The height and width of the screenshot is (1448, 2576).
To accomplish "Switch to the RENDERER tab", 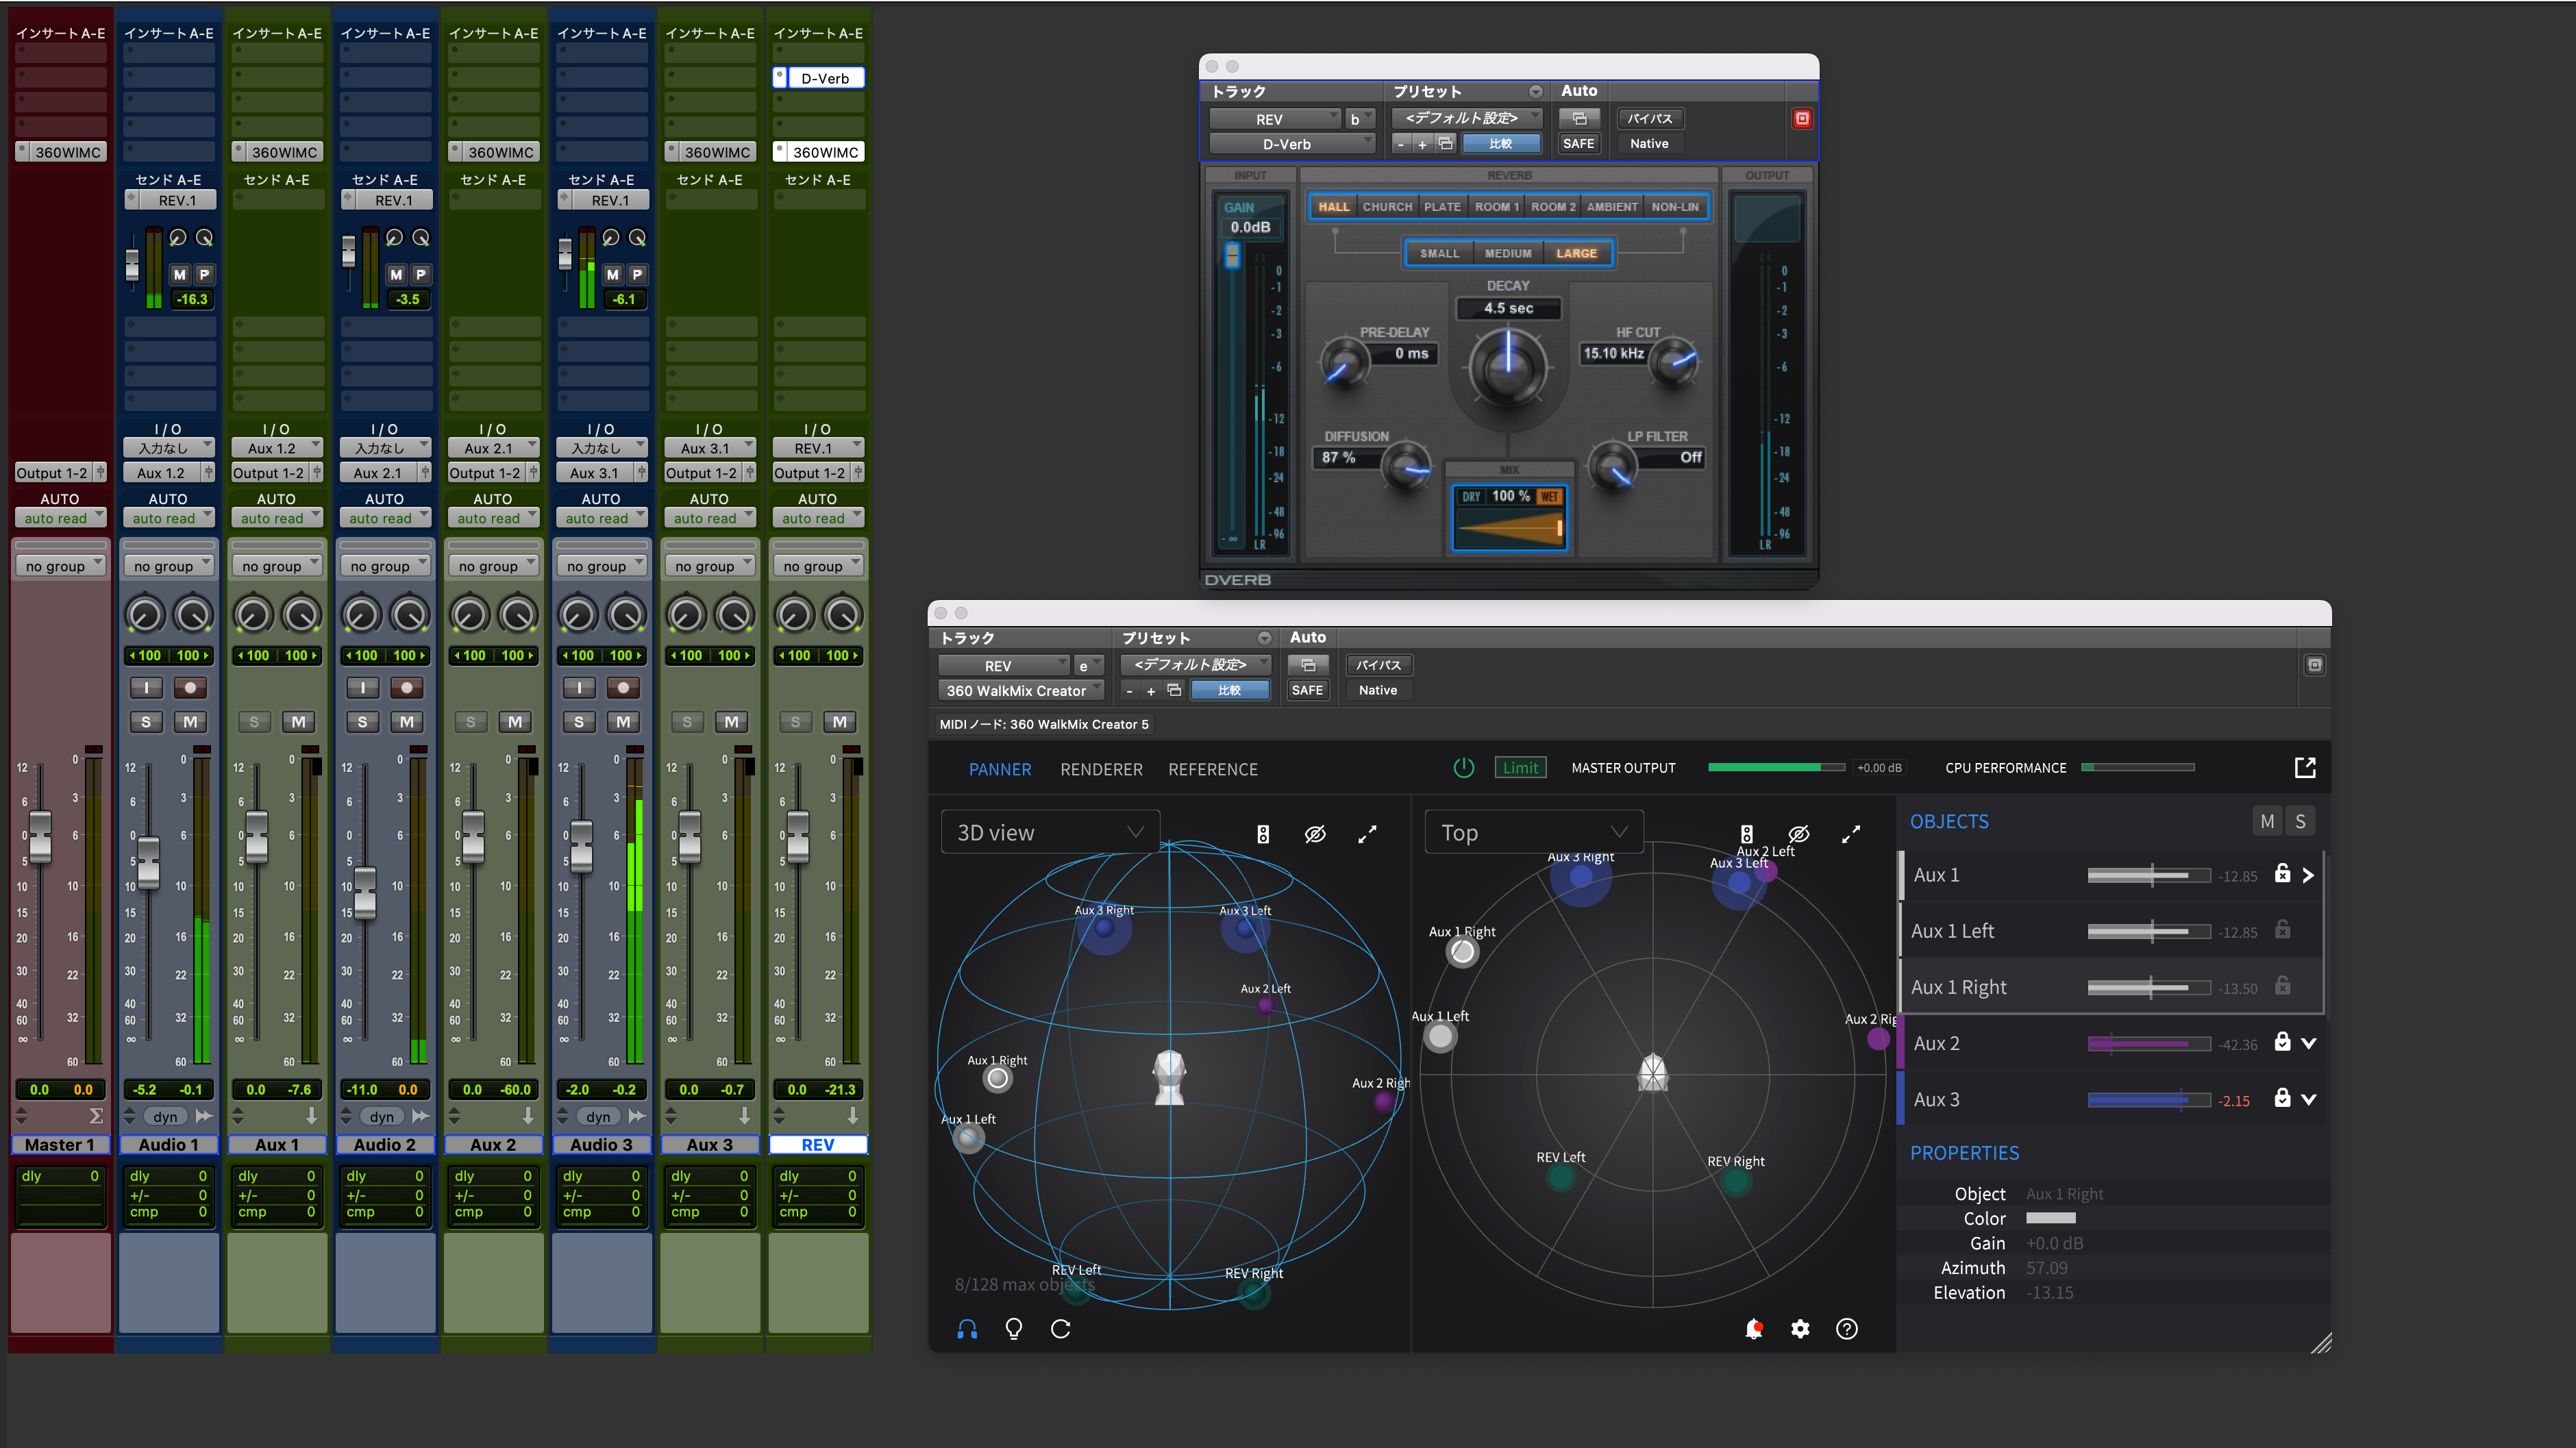I will click(x=1101, y=769).
